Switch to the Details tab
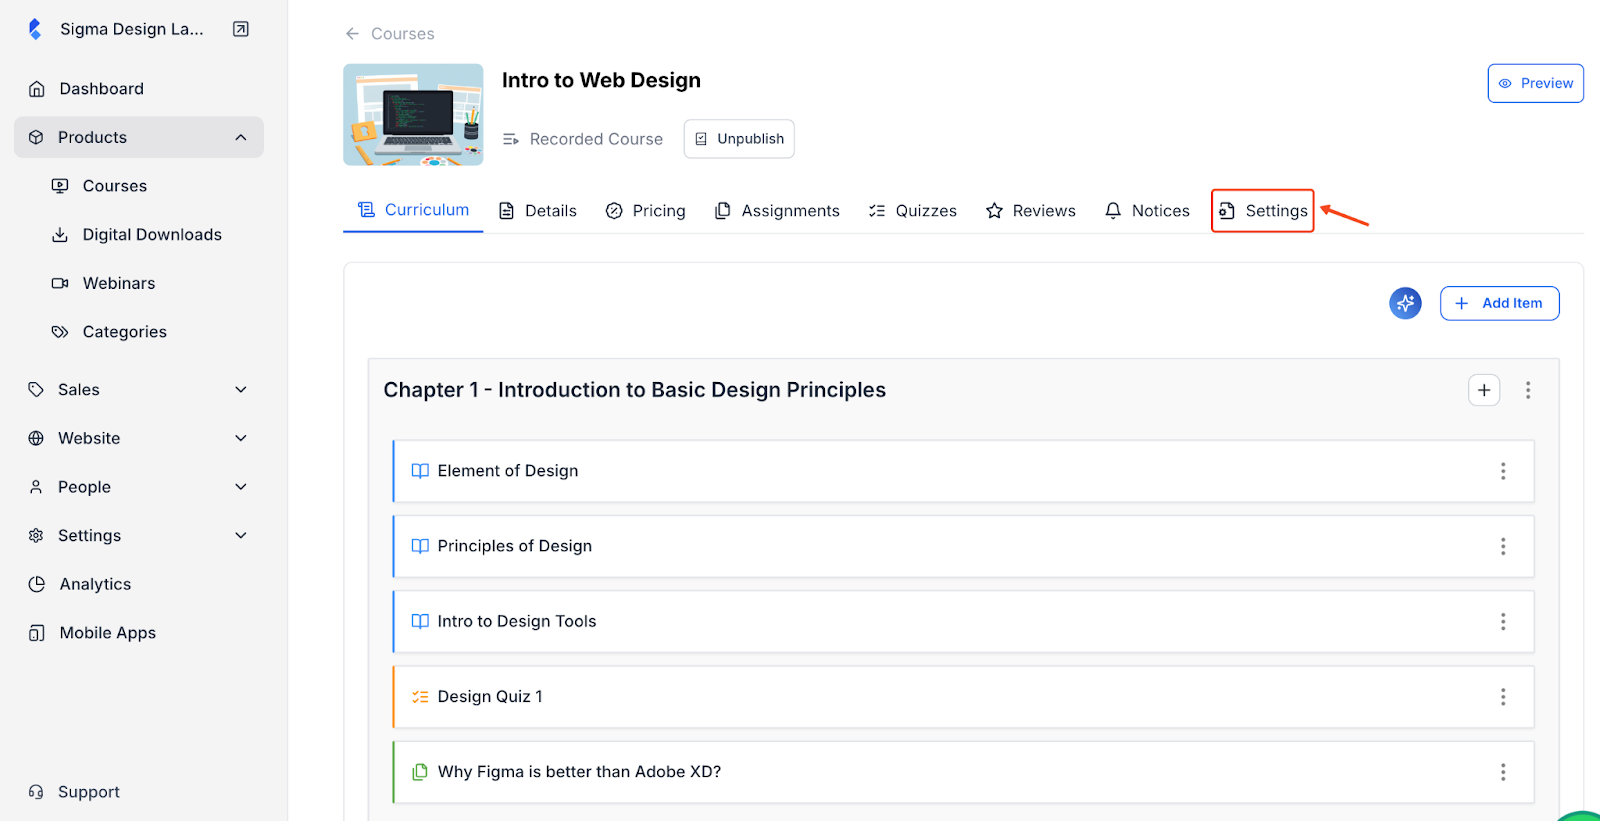Image resolution: width=1600 pixels, height=821 pixels. pyautogui.click(x=538, y=211)
